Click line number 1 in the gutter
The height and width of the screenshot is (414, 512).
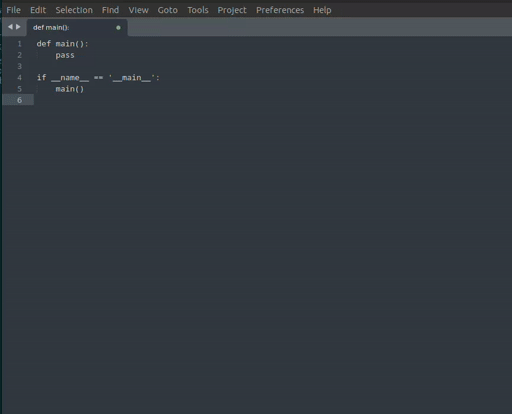tap(19, 44)
